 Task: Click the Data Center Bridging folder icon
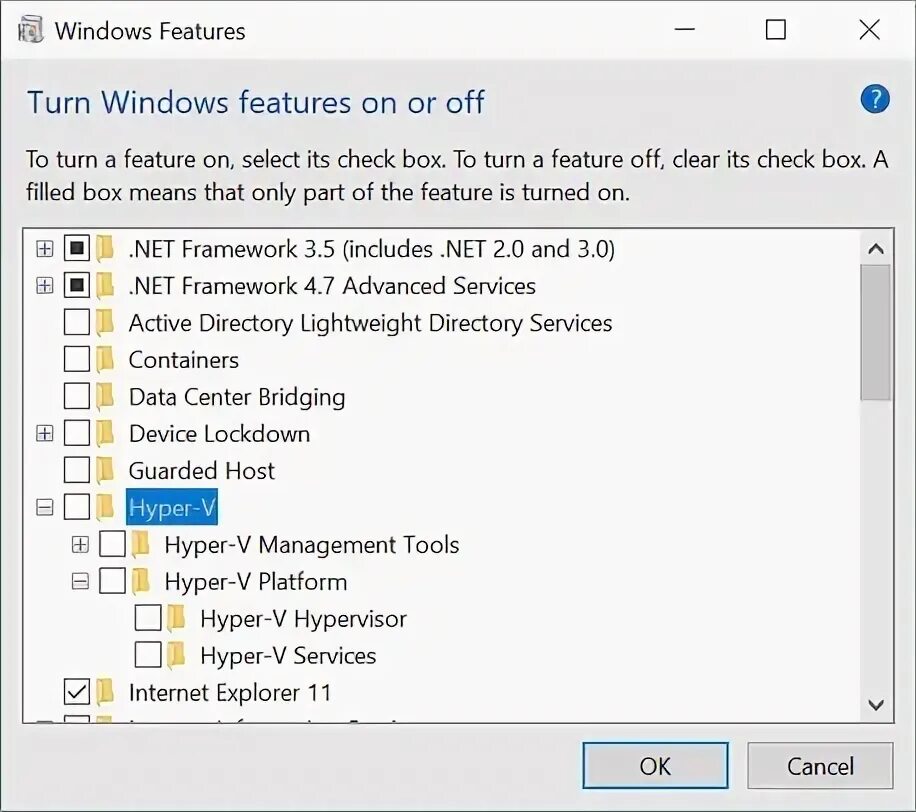[x=105, y=397]
